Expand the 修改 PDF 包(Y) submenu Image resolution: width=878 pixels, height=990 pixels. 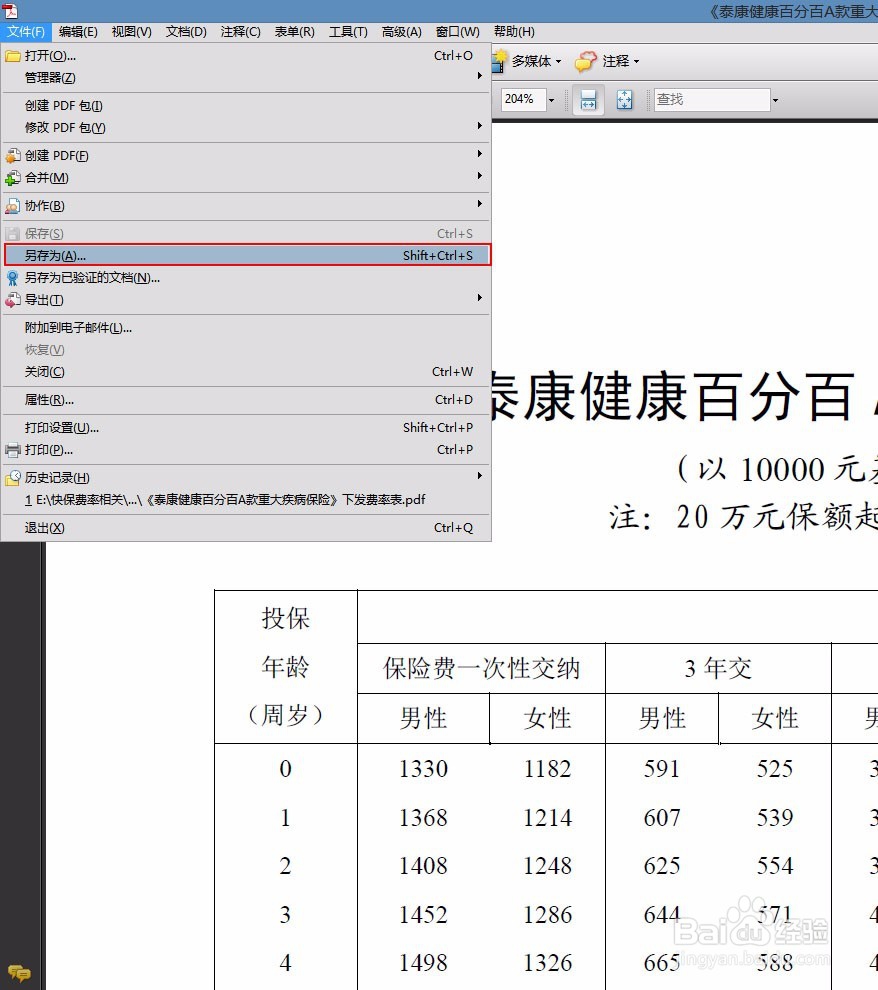[x=246, y=128]
